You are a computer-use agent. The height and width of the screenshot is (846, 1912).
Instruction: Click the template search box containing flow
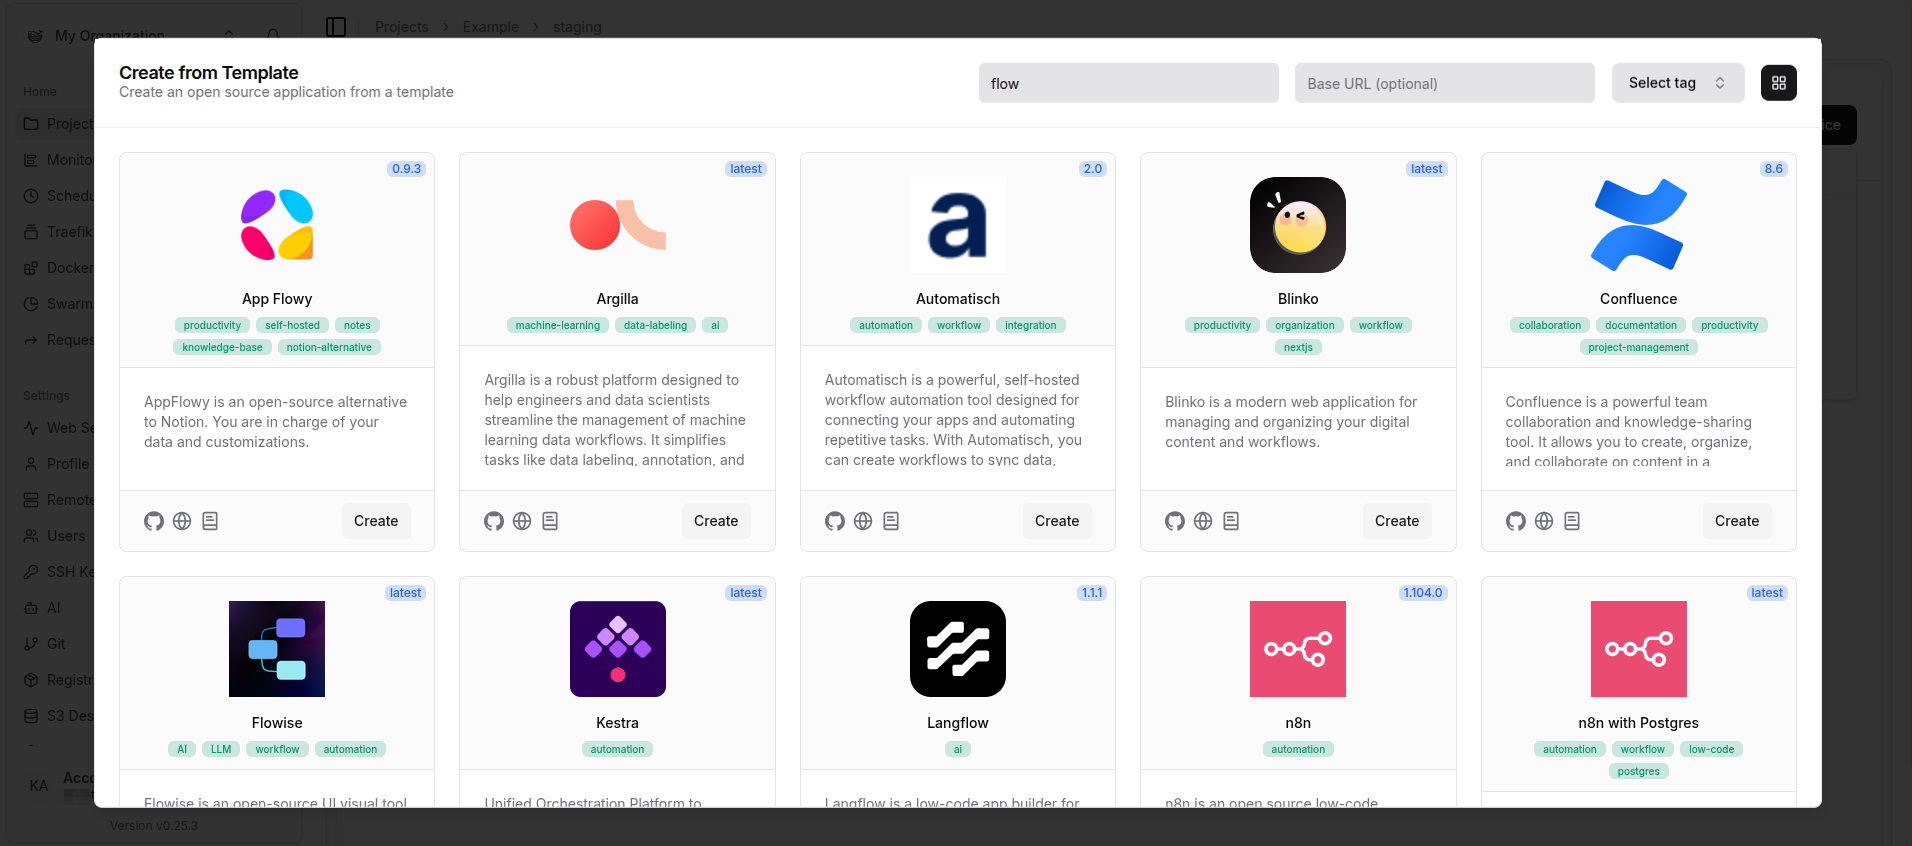pyautogui.click(x=1129, y=83)
